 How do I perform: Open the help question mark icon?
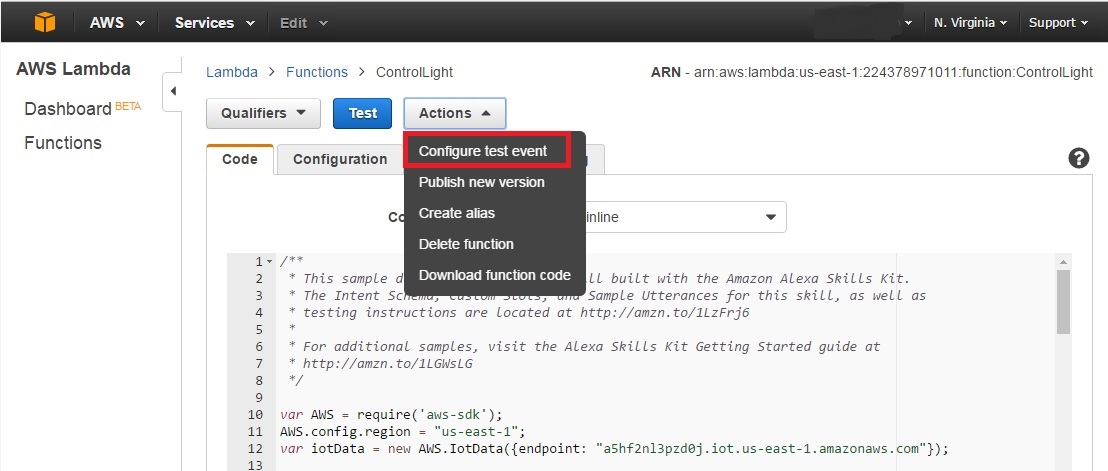pos(1078,158)
